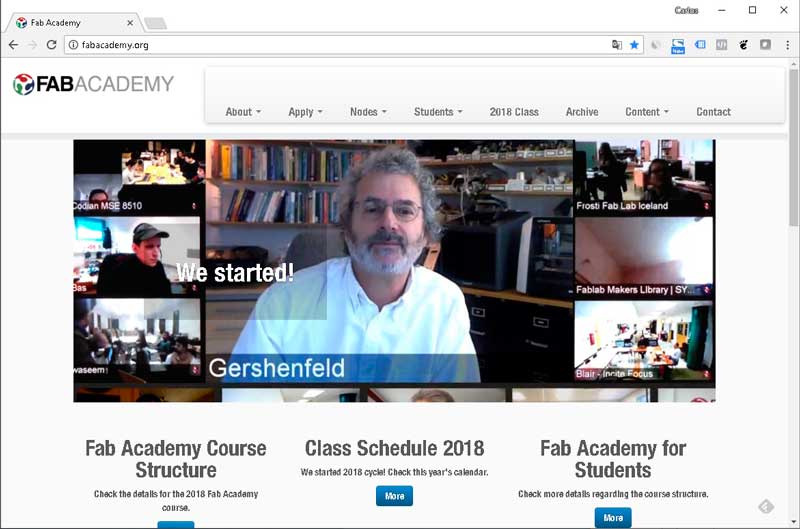Screen dimensions: 800x529
Task: Click More under Class Schedule 2018
Action: (394, 496)
